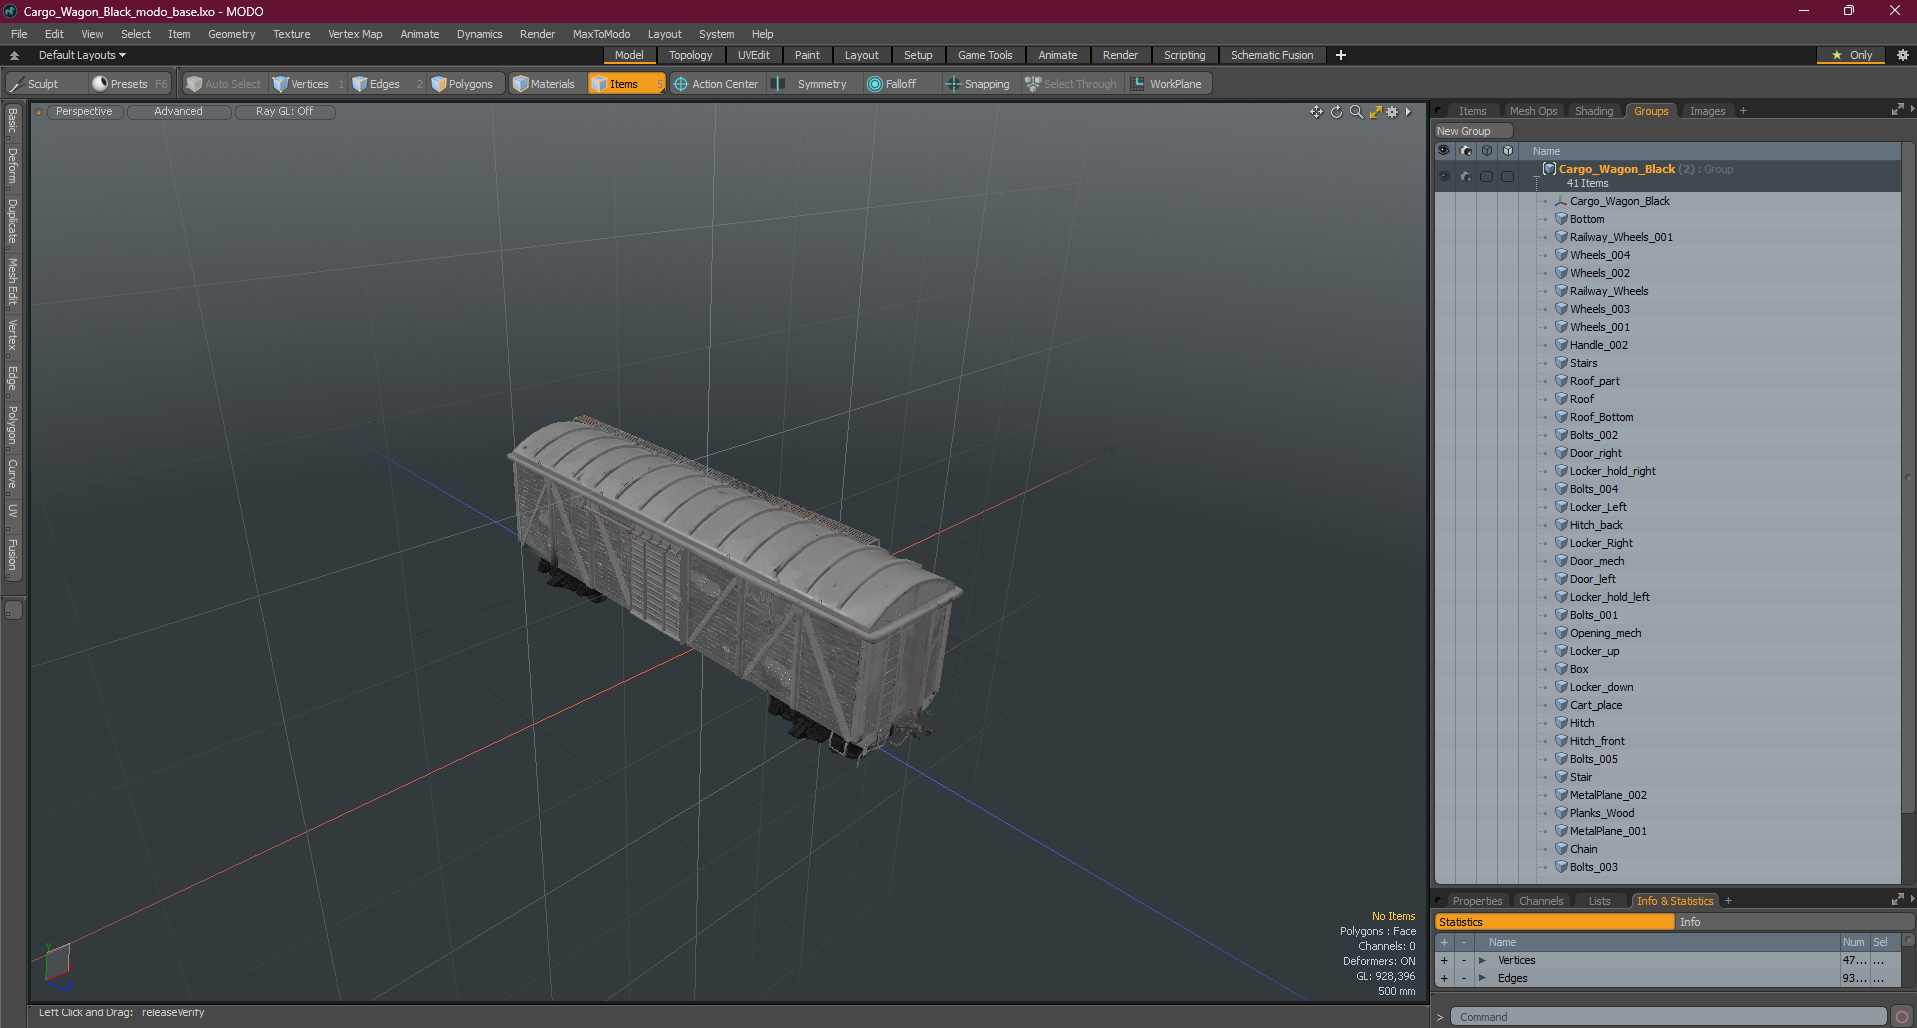Switch to the Mesh Ops panel tab
The height and width of the screenshot is (1028, 1917).
pos(1533,111)
